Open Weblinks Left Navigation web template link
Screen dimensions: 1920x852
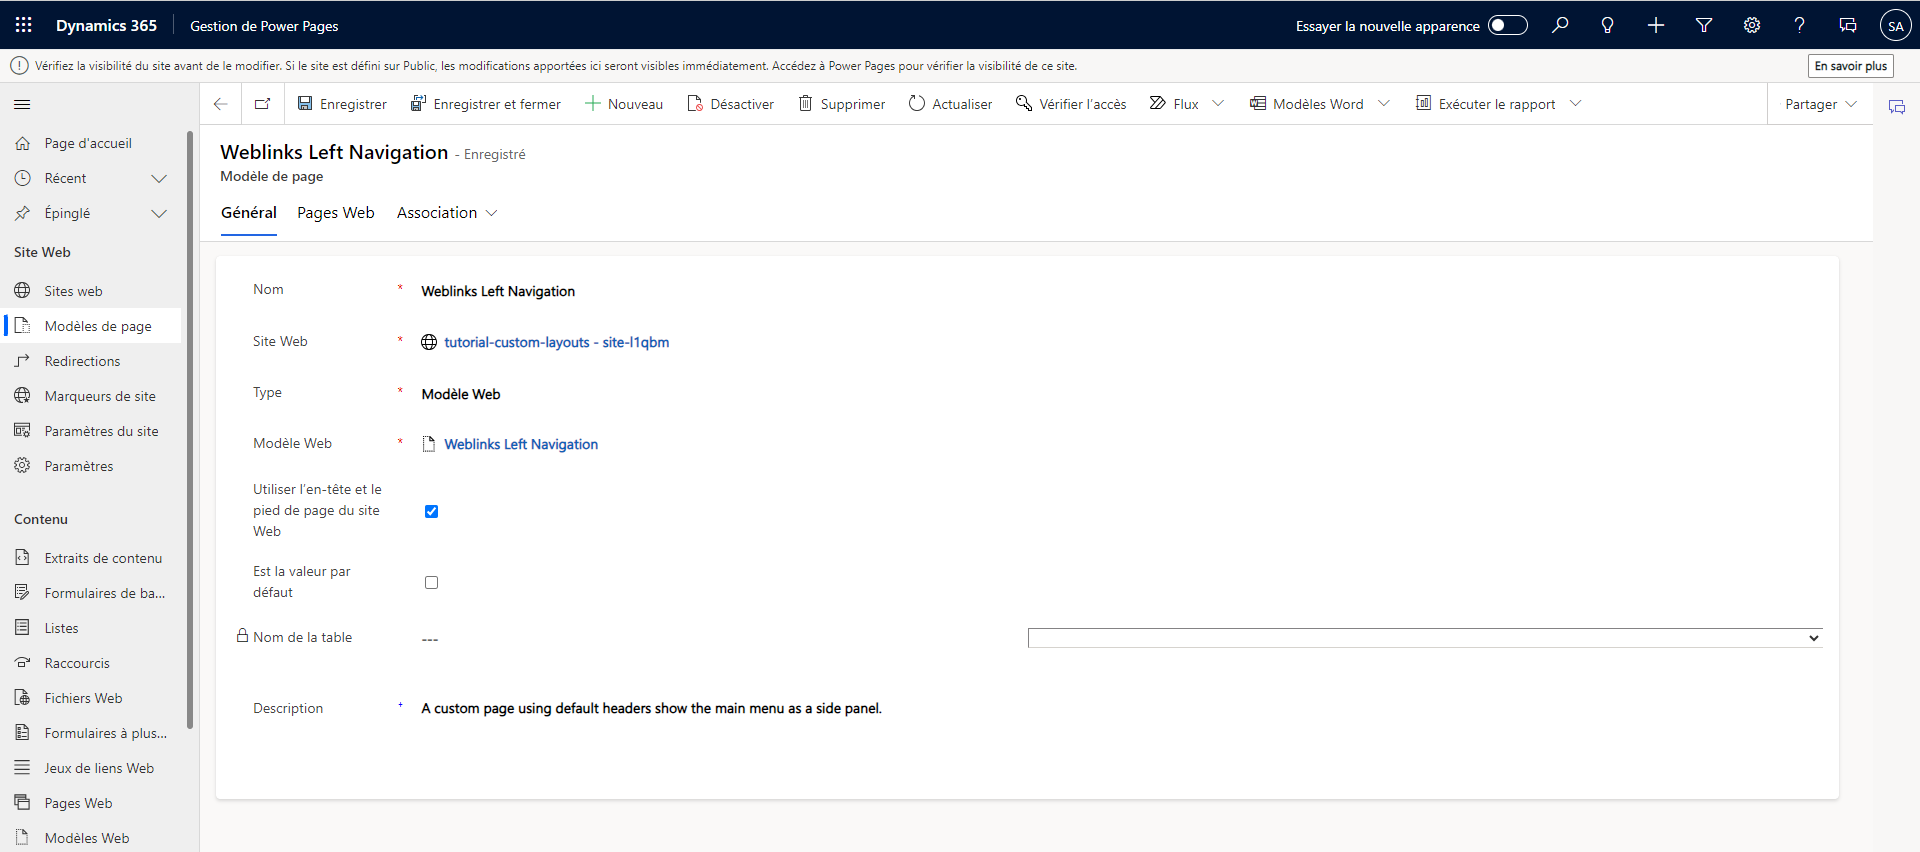(x=521, y=444)
